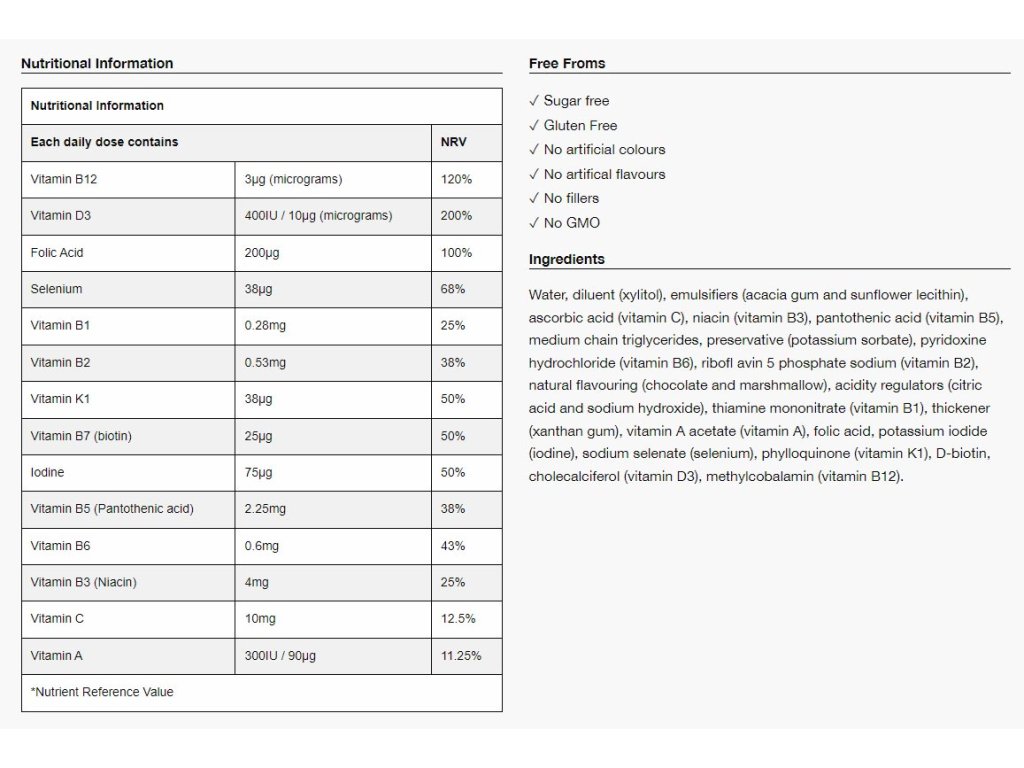This screenshot has height=768, width=1024.
Task: Click the Ingredients section heading
Action: (x=567, y=259)
